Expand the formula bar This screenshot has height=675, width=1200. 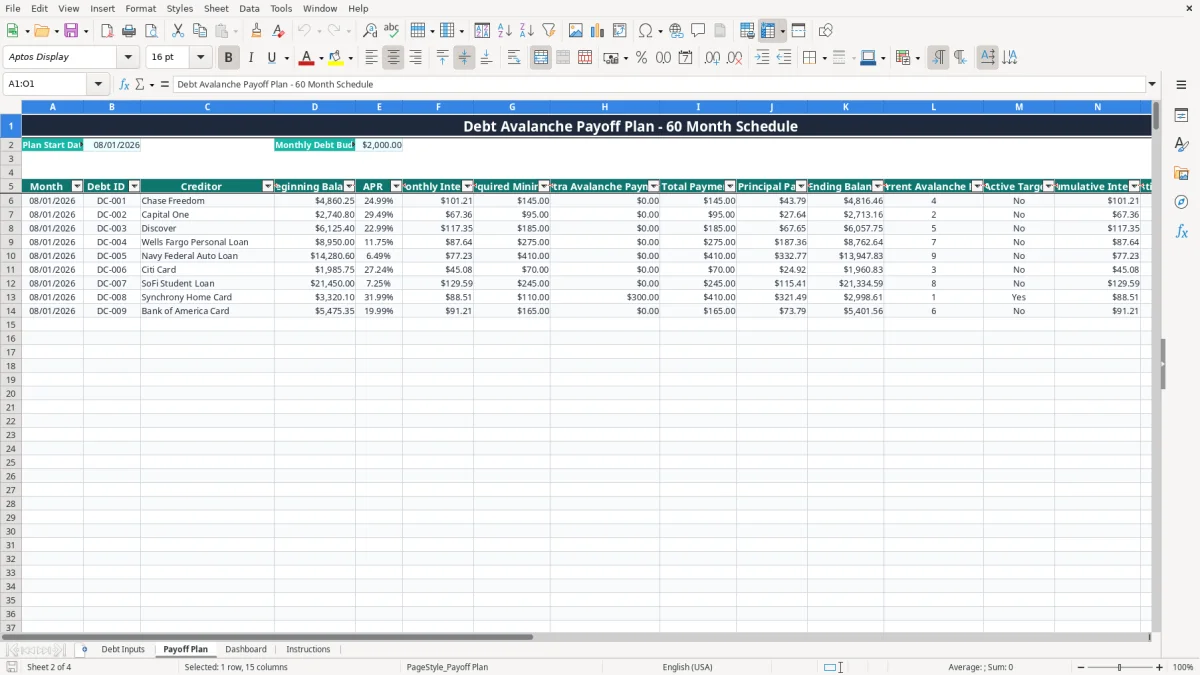1152,85
